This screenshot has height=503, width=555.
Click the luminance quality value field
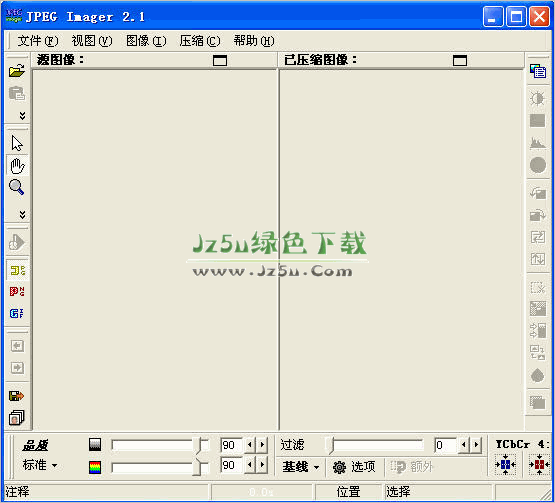tap(231, 445)
